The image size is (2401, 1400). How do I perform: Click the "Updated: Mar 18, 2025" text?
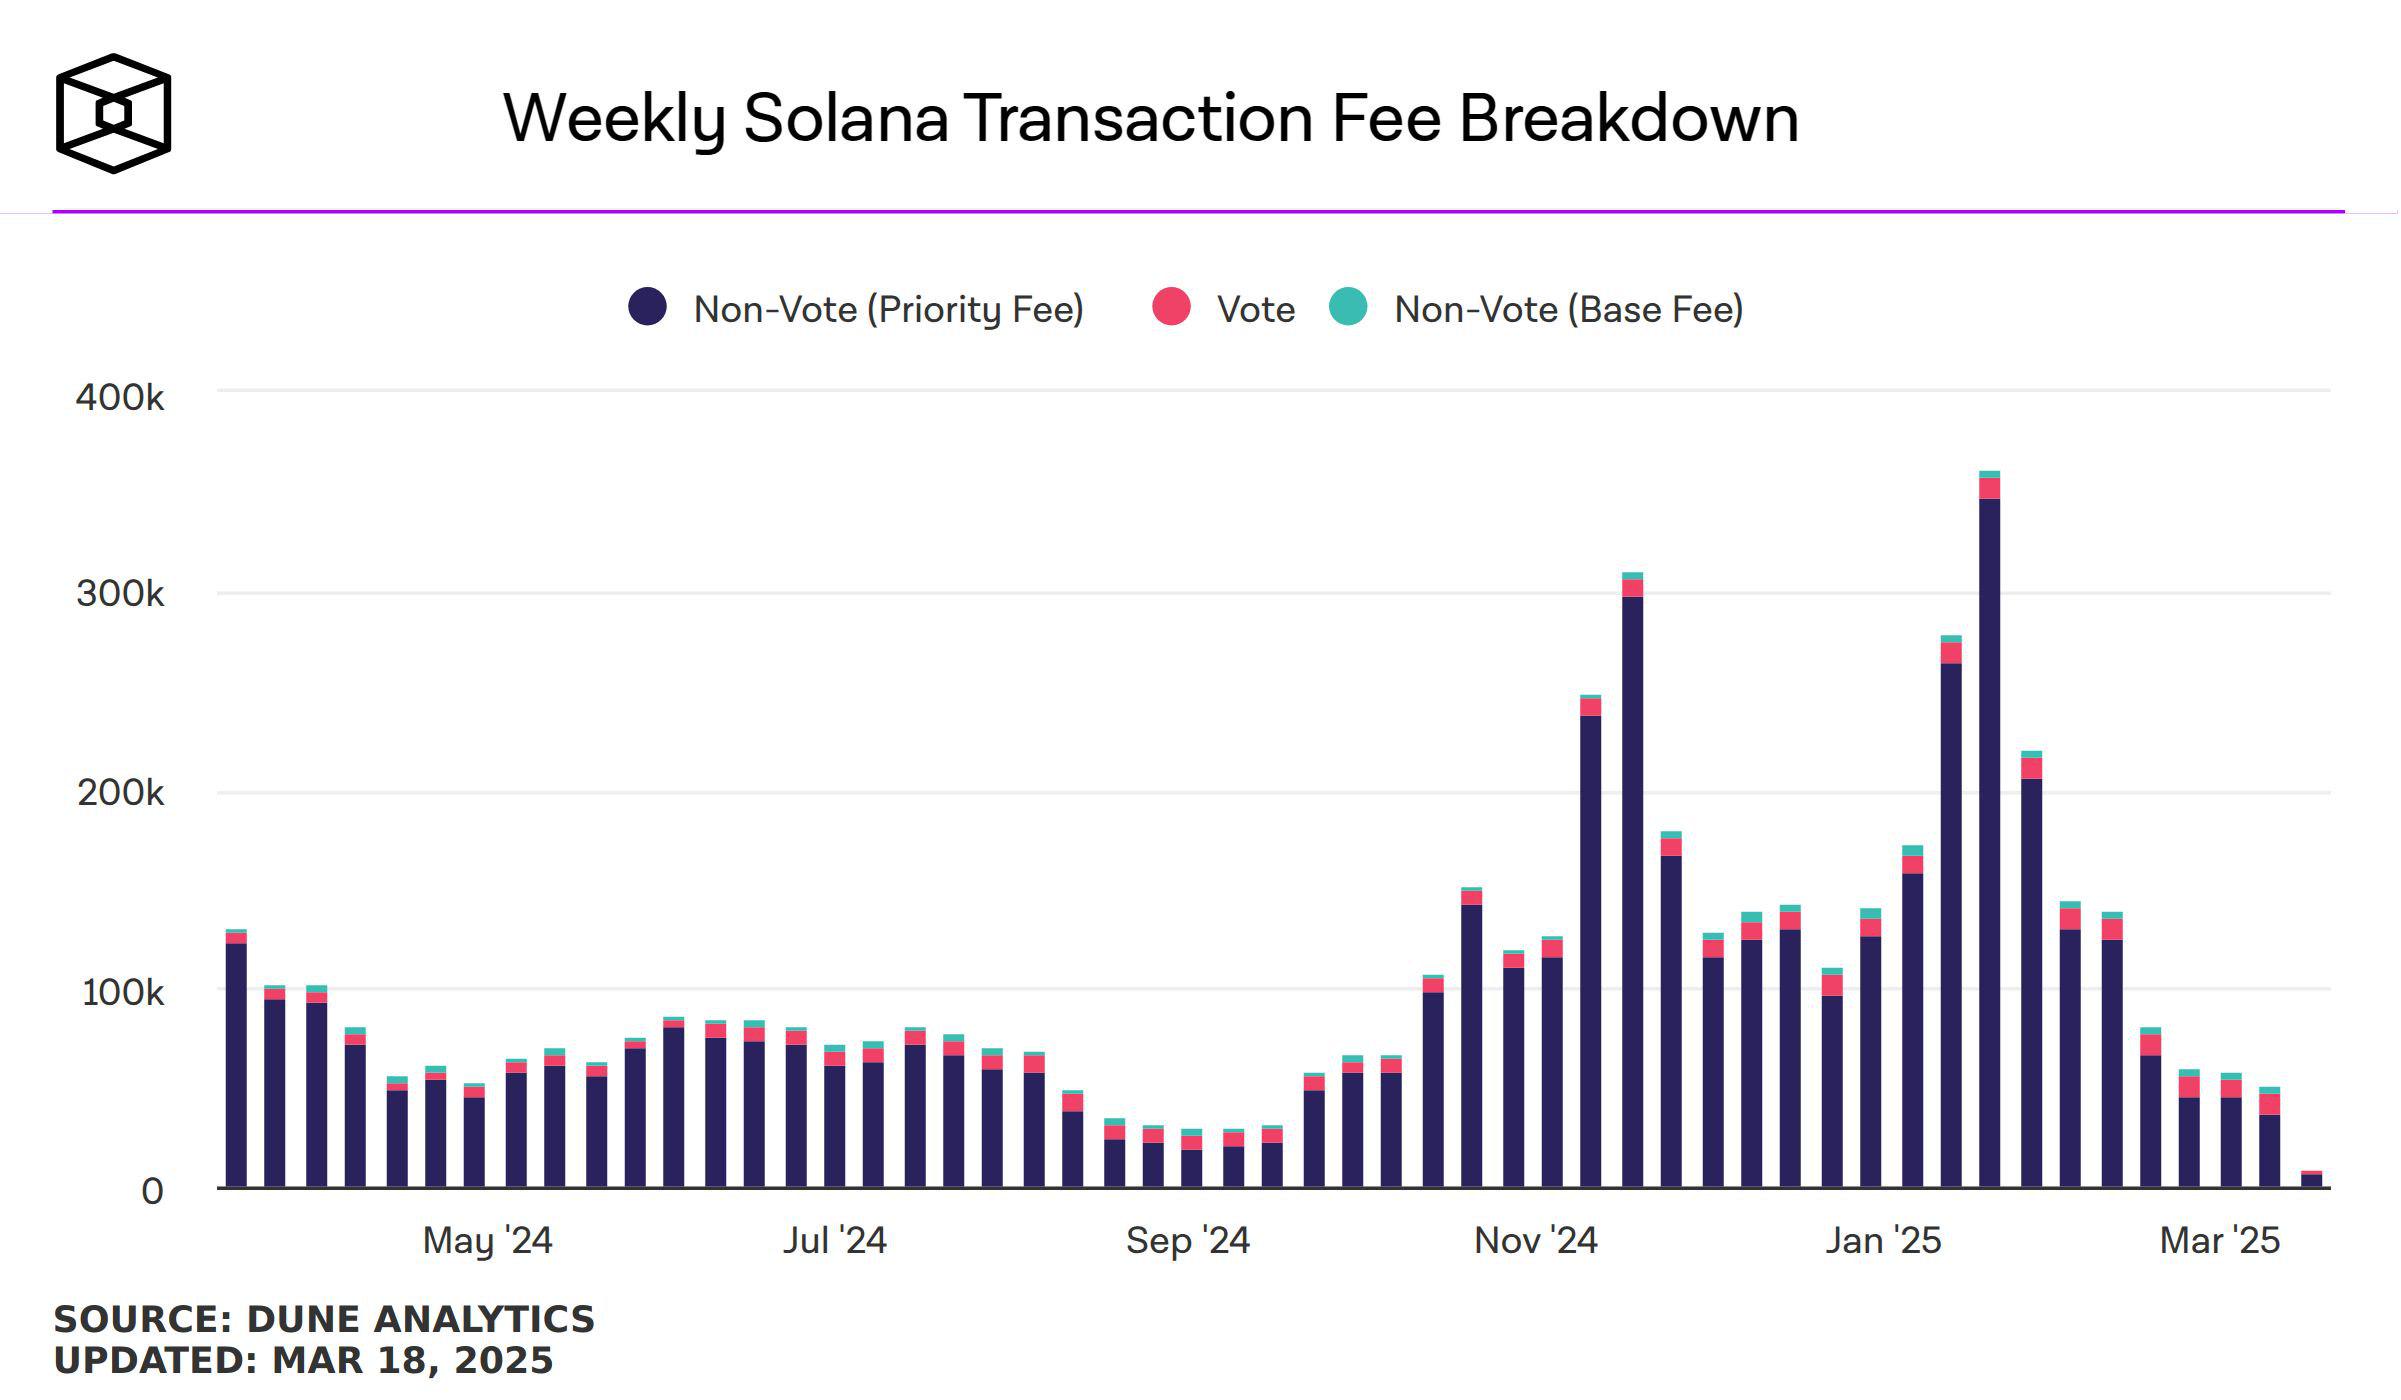pyautogui.click(x=303, y=1361)
